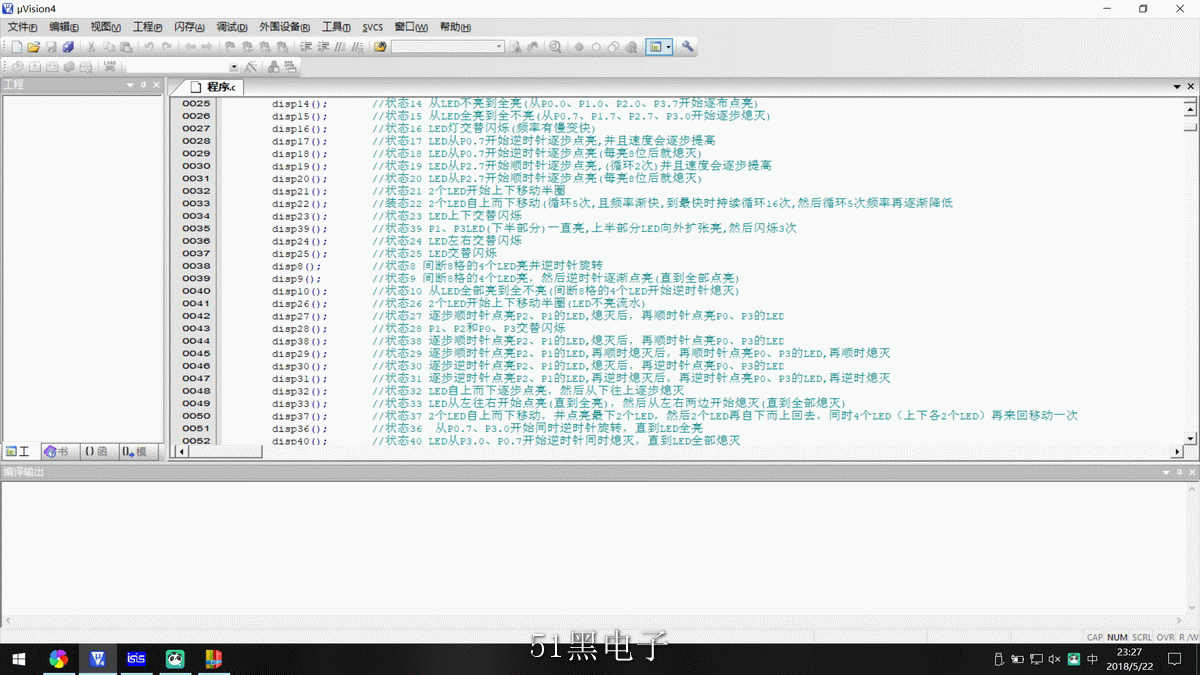Click the Paste toolbar icon
Image resolution: width=1200 pixels, height=675 pixels.
[x=125, y=47]
